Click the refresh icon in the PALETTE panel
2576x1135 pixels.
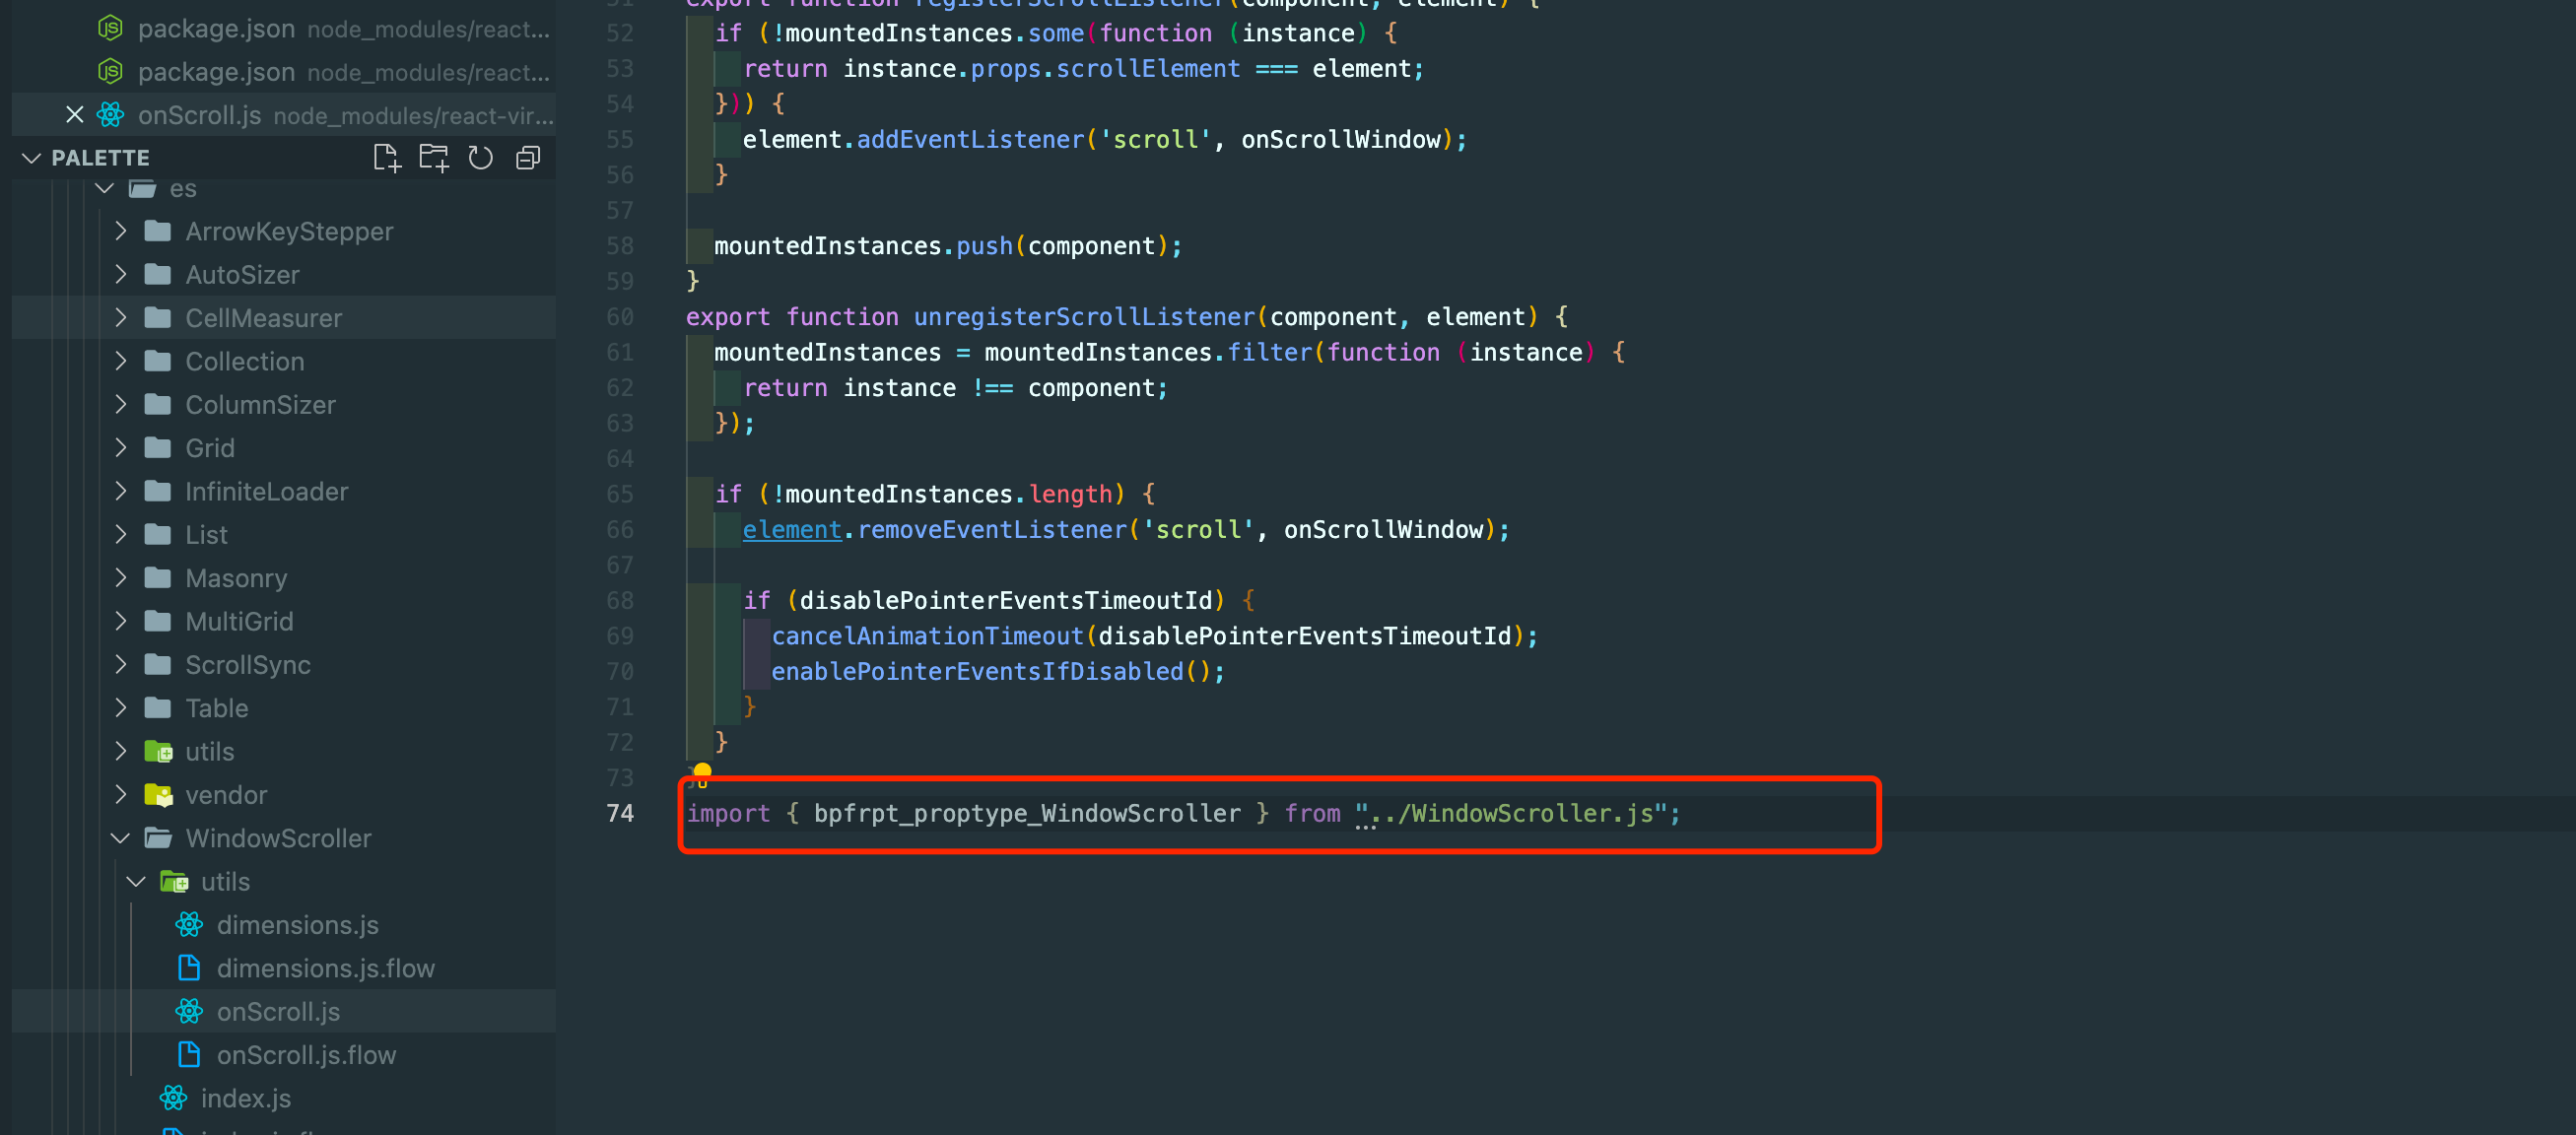(x=481, y=157)
